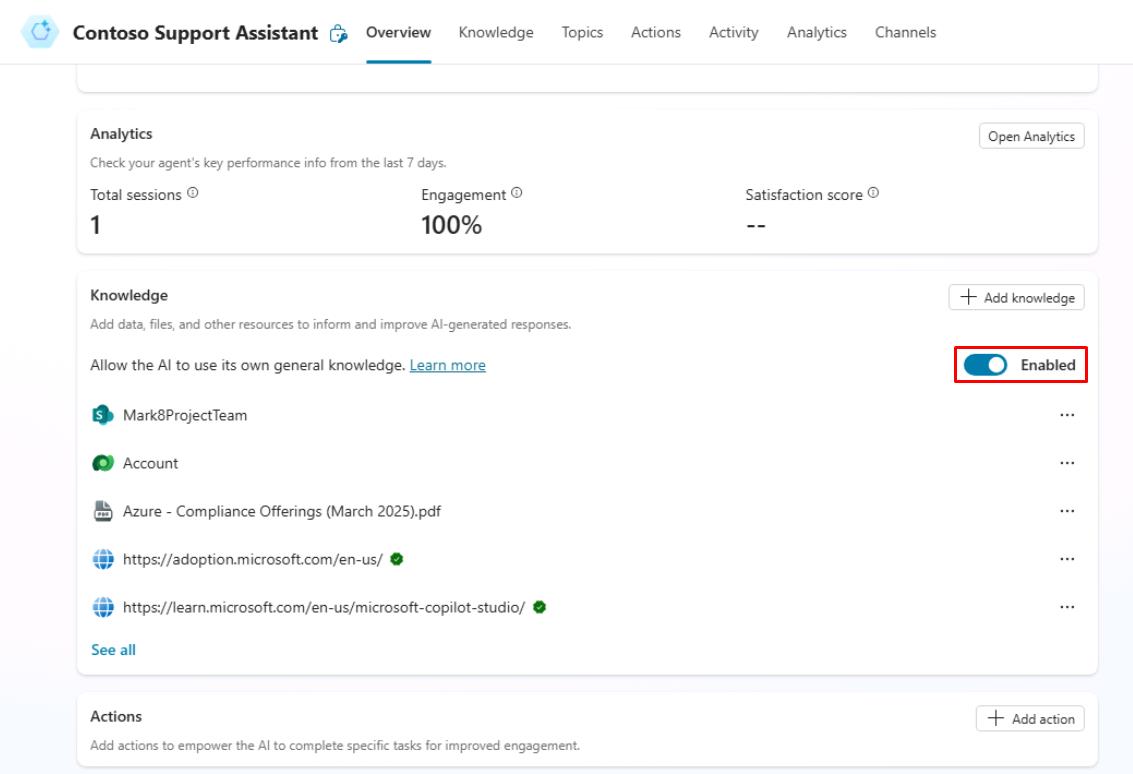Click See all to view all knowledge sources
1133x774 pixels.
click(113, 650)
